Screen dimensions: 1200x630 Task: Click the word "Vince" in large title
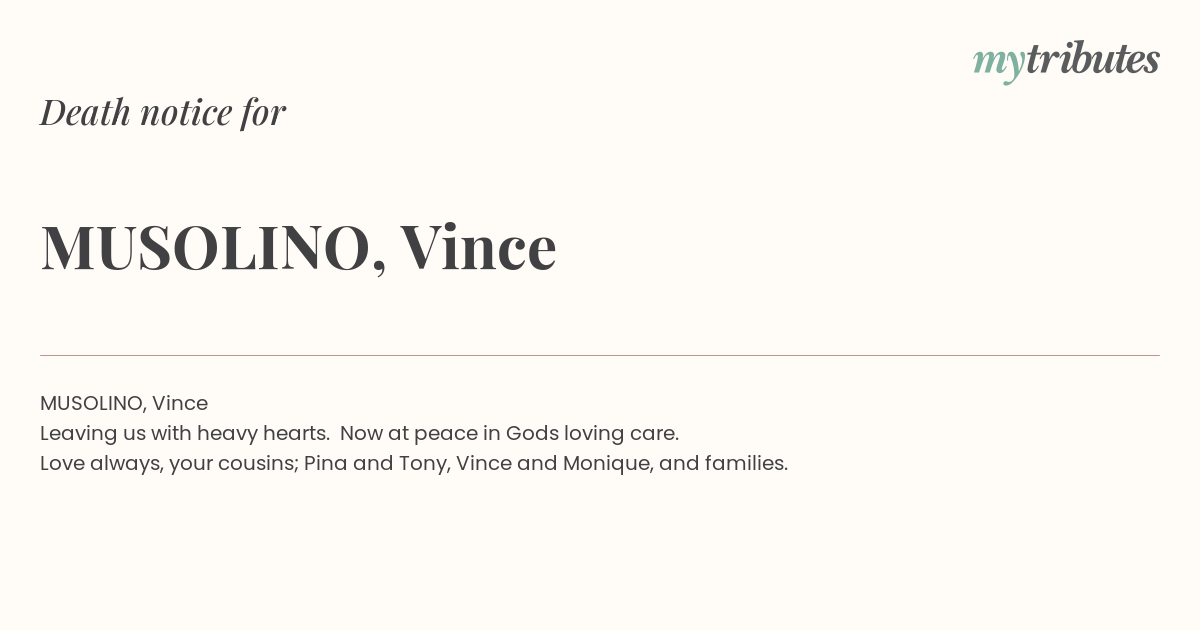(x=478, y=246)
